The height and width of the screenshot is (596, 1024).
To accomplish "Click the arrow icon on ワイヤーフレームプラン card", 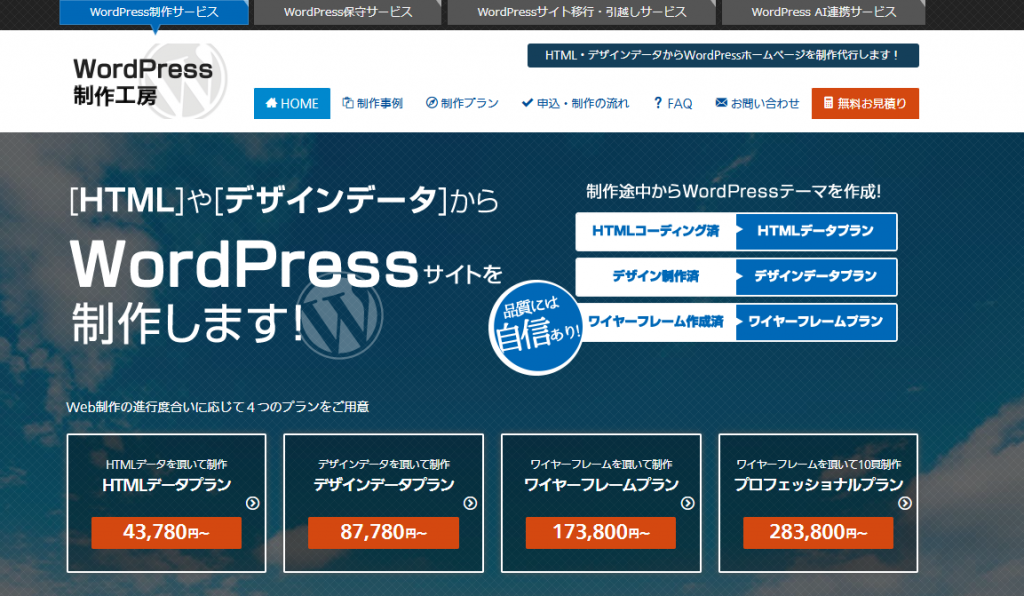I will click(x=688, y=503).
